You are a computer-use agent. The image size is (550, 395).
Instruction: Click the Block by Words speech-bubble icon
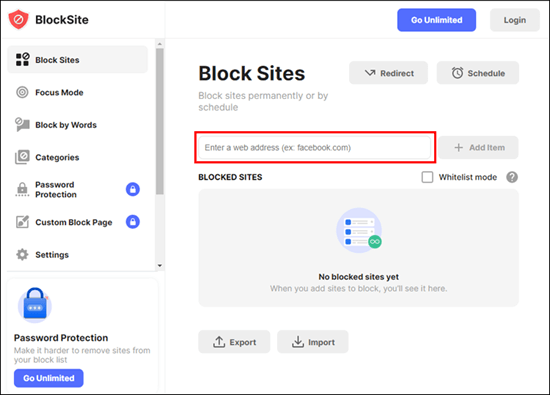coord(22,125)
